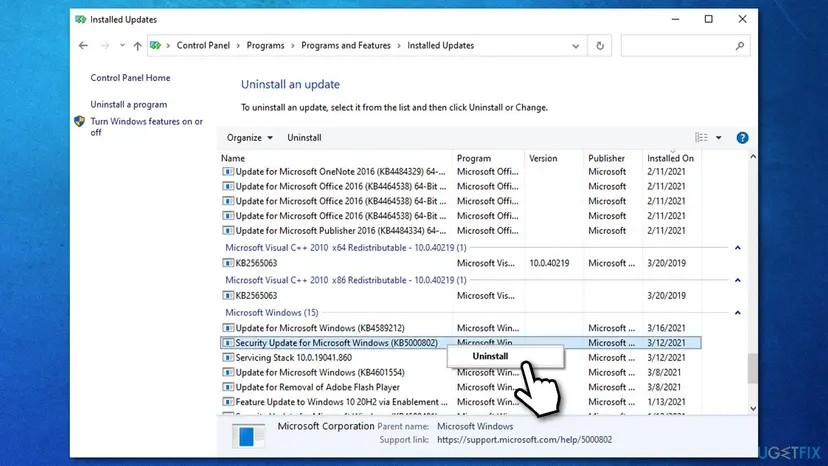Go up one folder level
Viewport: 828px width, 466px height.
click(137, 46)
